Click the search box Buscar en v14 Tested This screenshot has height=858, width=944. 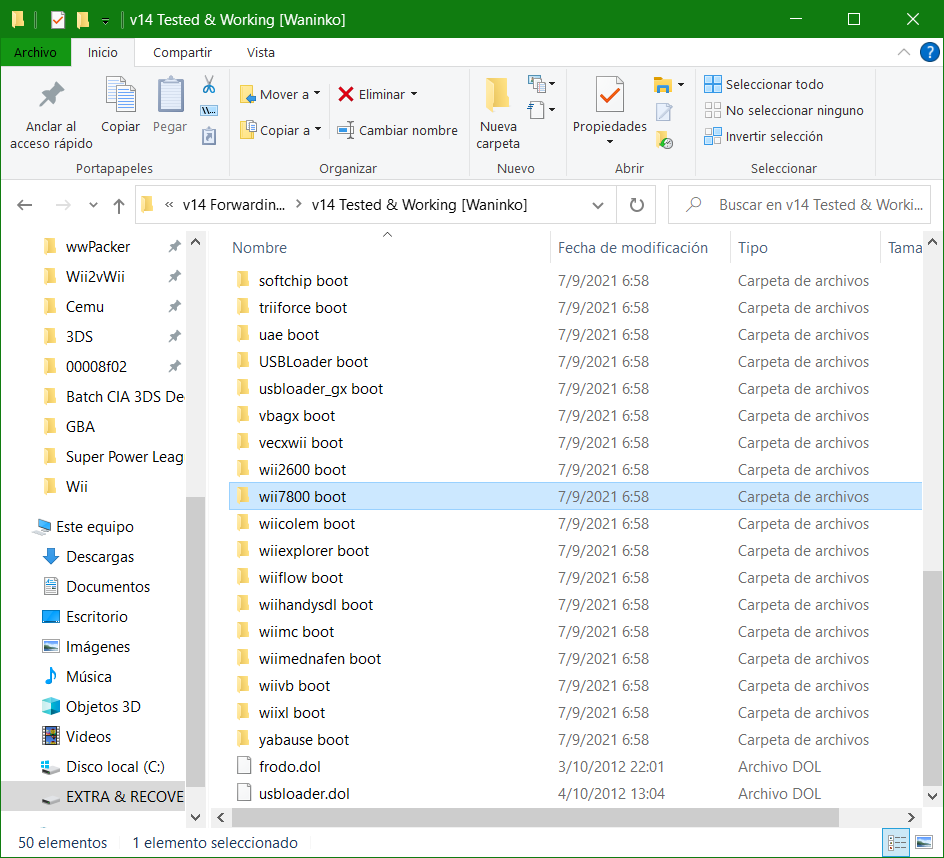tap(800, 205)
